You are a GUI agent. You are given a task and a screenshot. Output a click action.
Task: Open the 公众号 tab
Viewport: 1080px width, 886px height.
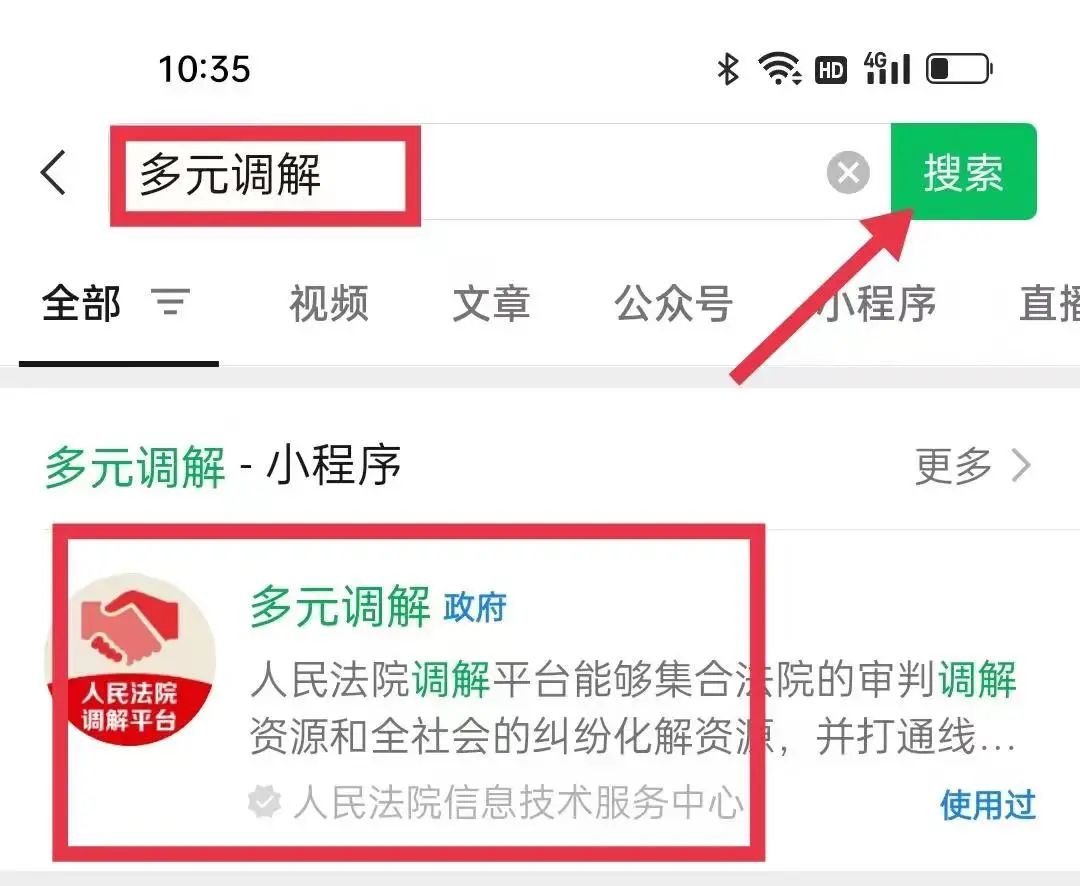tap(674, 303)
